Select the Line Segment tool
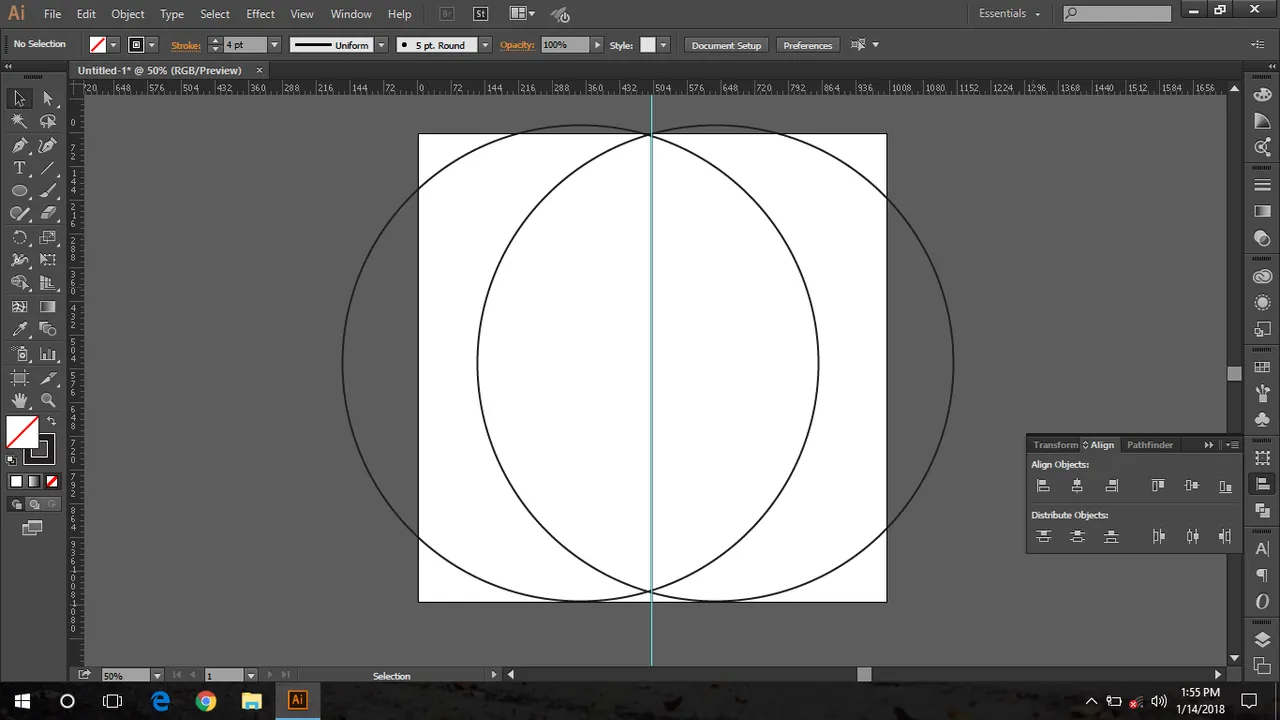The width and height of the screenshot is (1280, 720). [48, 168]
